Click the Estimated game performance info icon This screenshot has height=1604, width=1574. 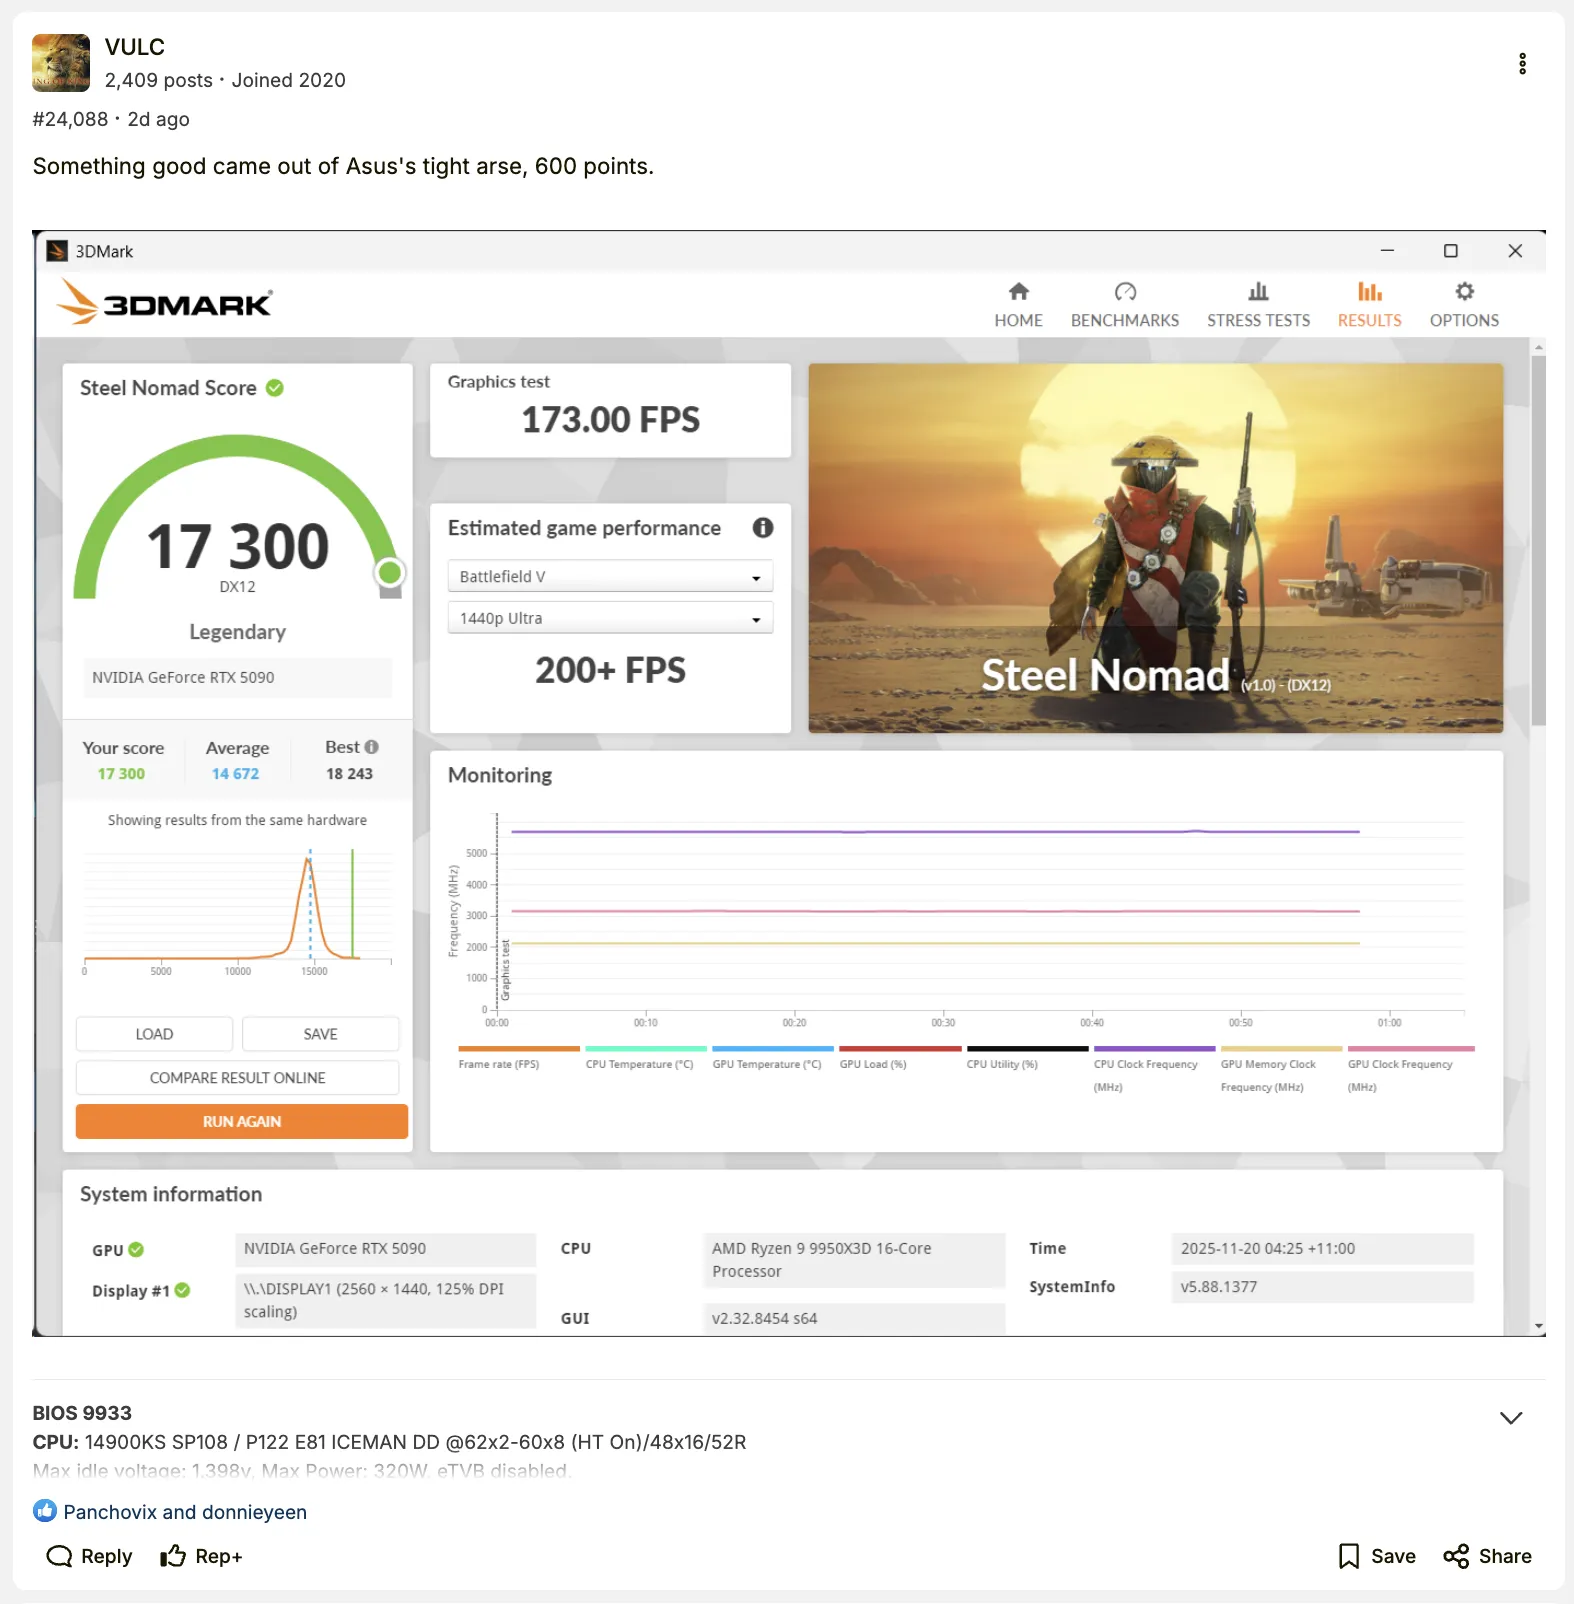[x=763, y=528]
